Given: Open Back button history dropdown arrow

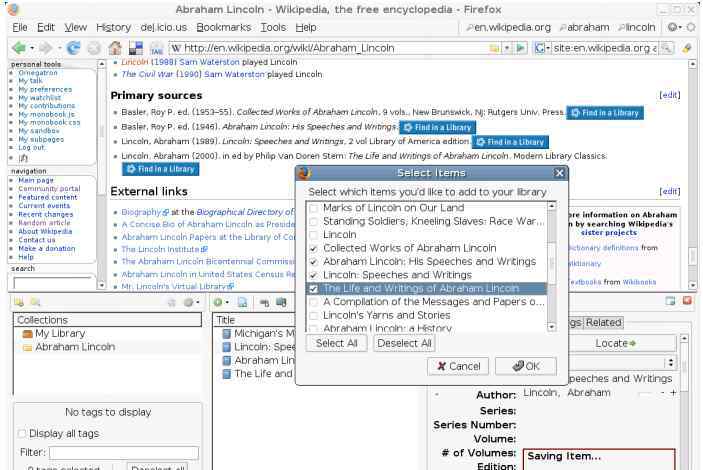Looking at the screenshot, I should pos(32,48).
